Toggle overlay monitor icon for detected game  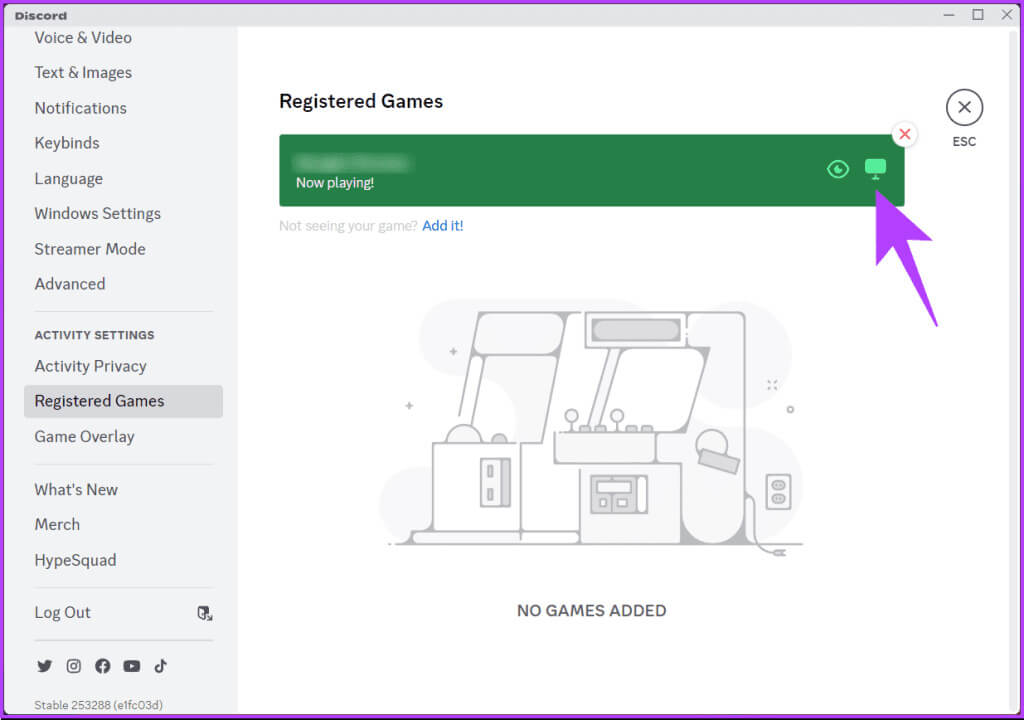[x=875, y=168]
